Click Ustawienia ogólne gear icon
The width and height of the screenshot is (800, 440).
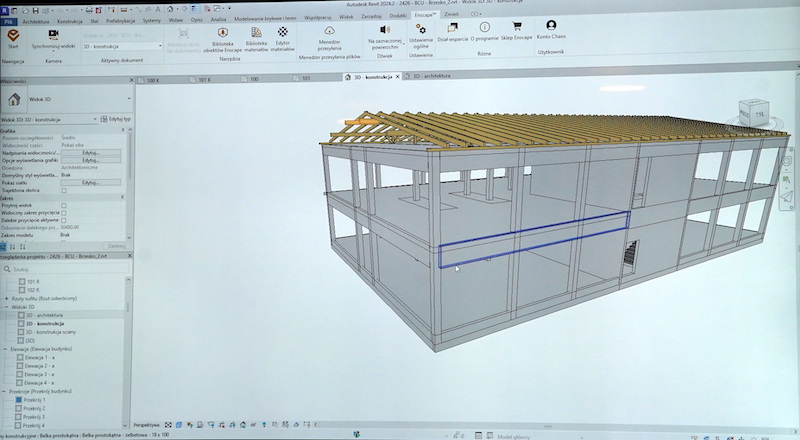coord(421,31)
